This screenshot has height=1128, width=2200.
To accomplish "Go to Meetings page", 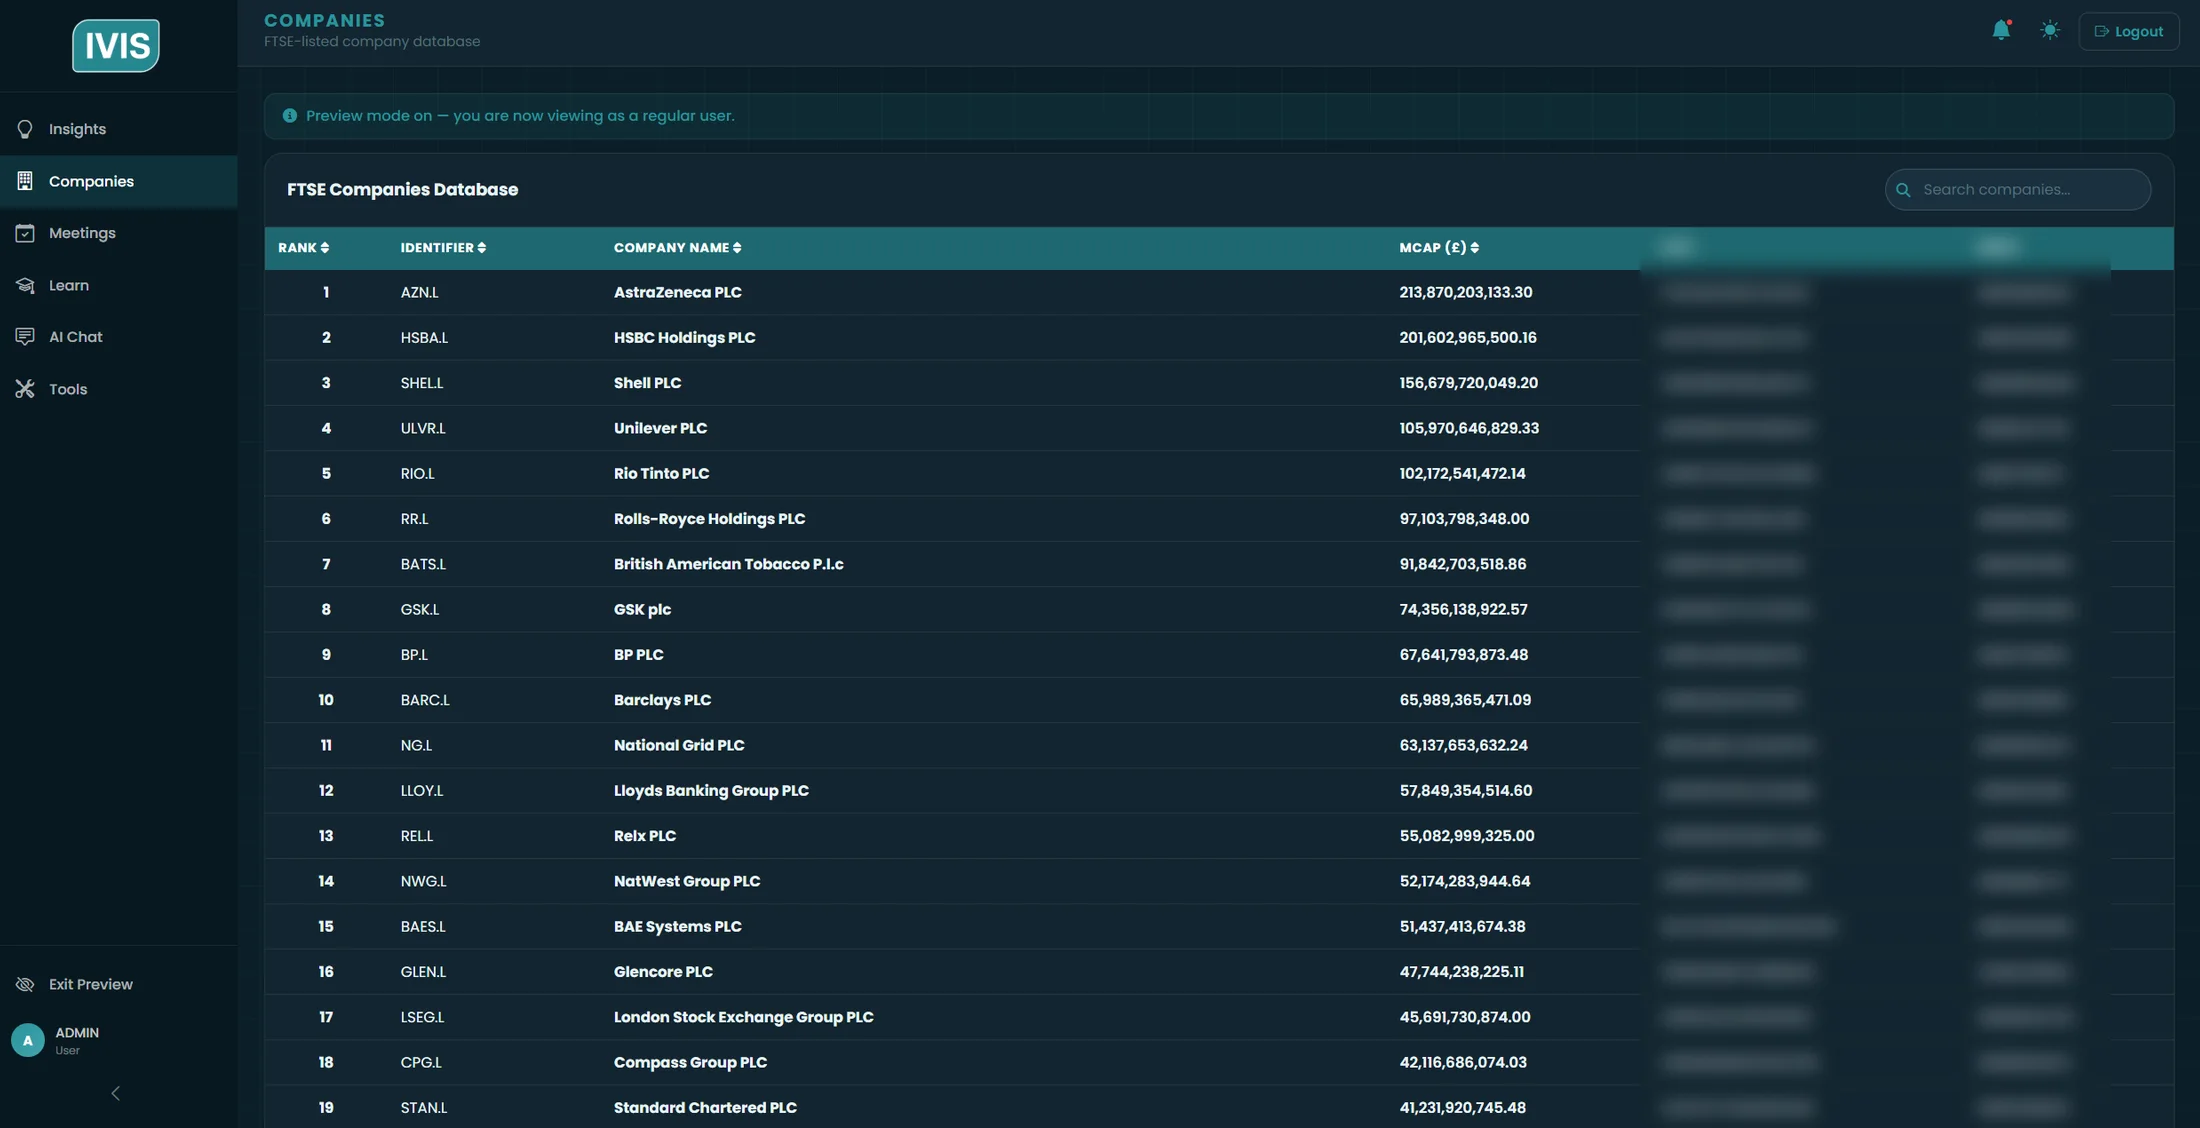I will 118,233.
